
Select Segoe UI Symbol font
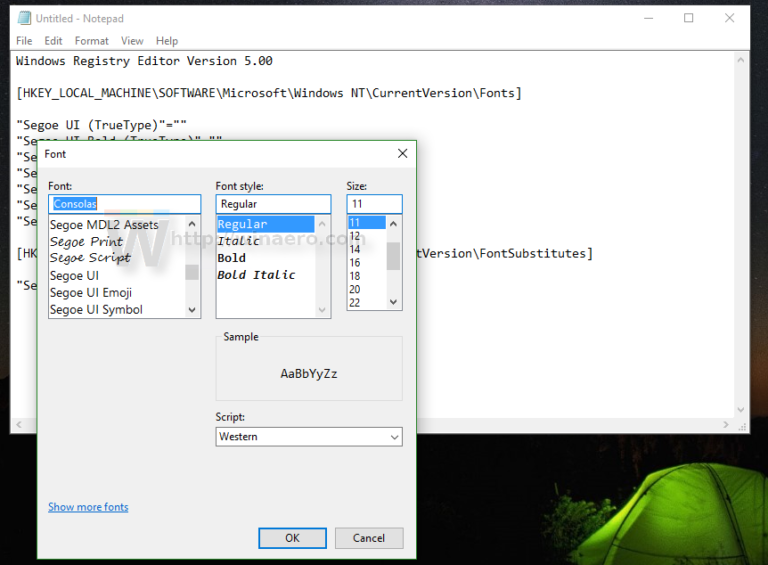tap(96, 310)
